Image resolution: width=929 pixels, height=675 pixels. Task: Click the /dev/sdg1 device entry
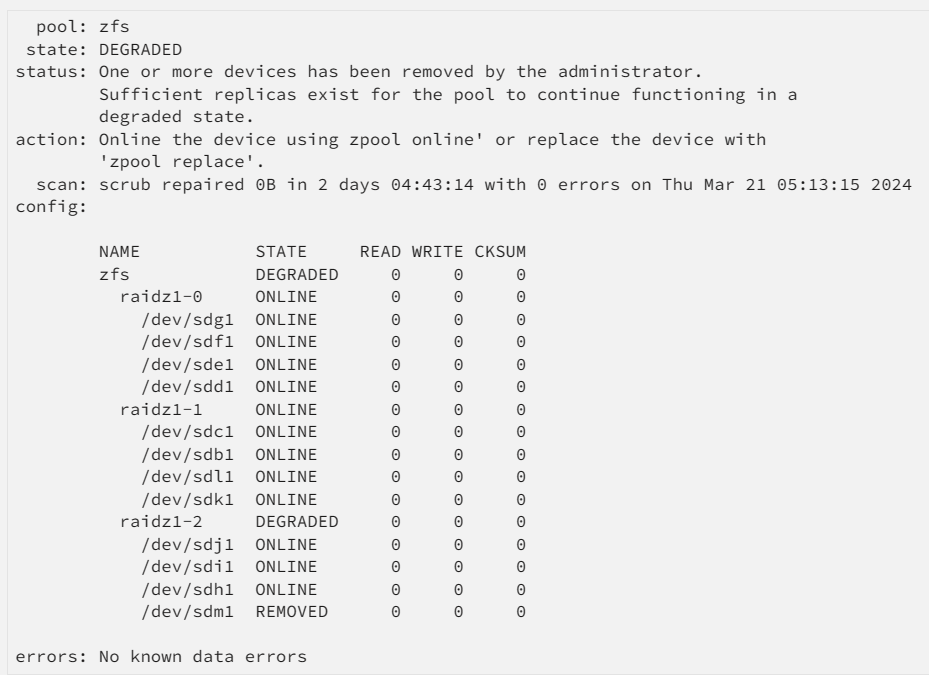187,320
